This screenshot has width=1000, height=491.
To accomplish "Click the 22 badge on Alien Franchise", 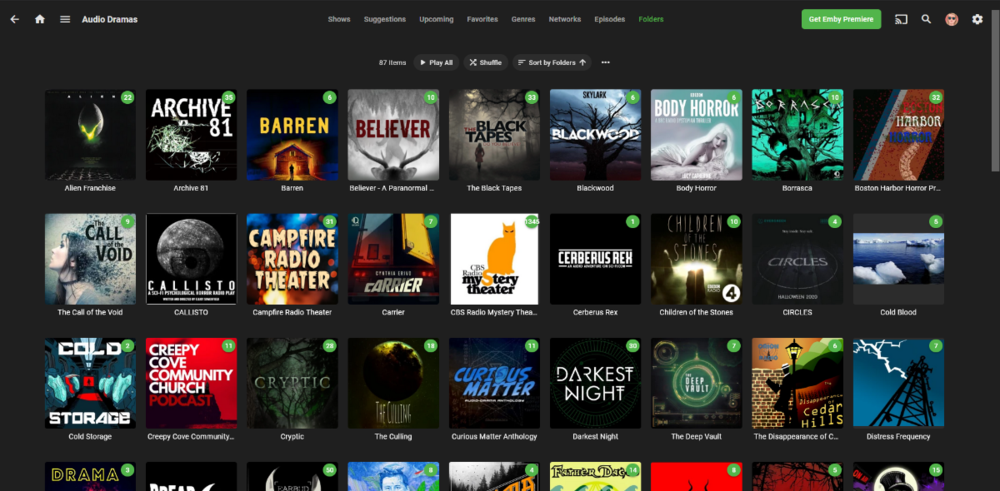I will (128, 98).
